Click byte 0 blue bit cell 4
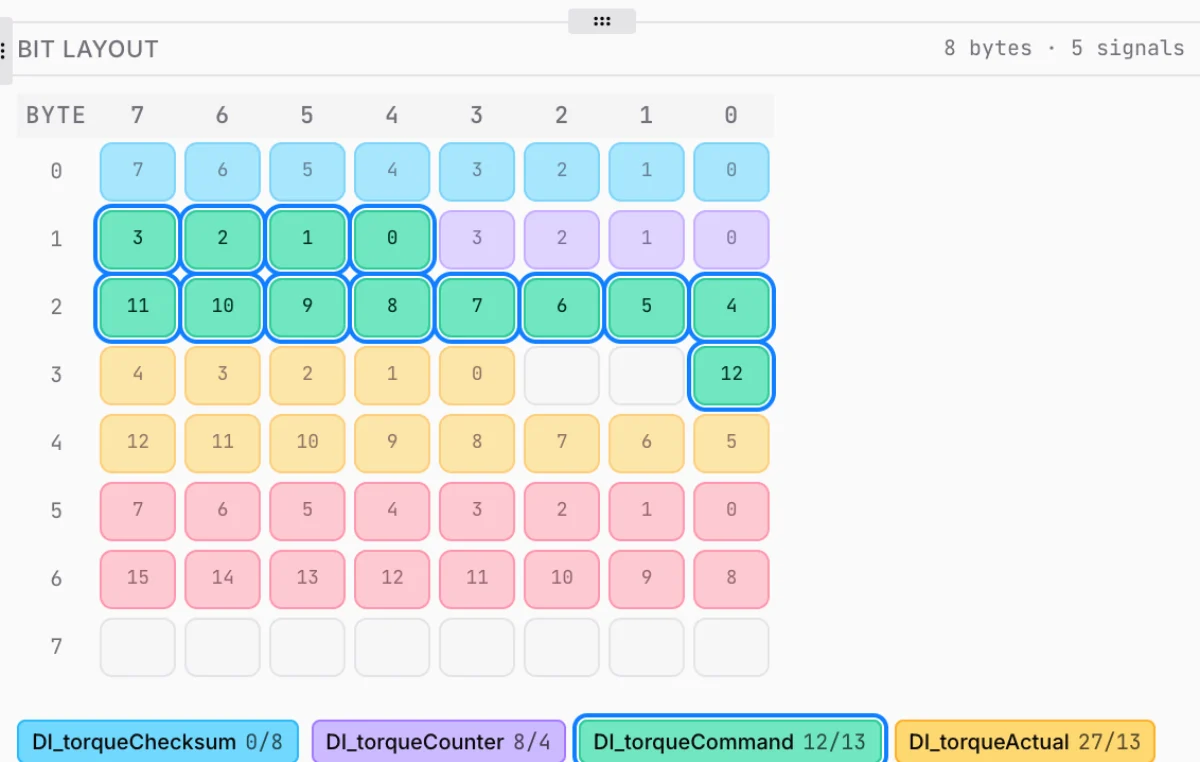 point(392,170)
